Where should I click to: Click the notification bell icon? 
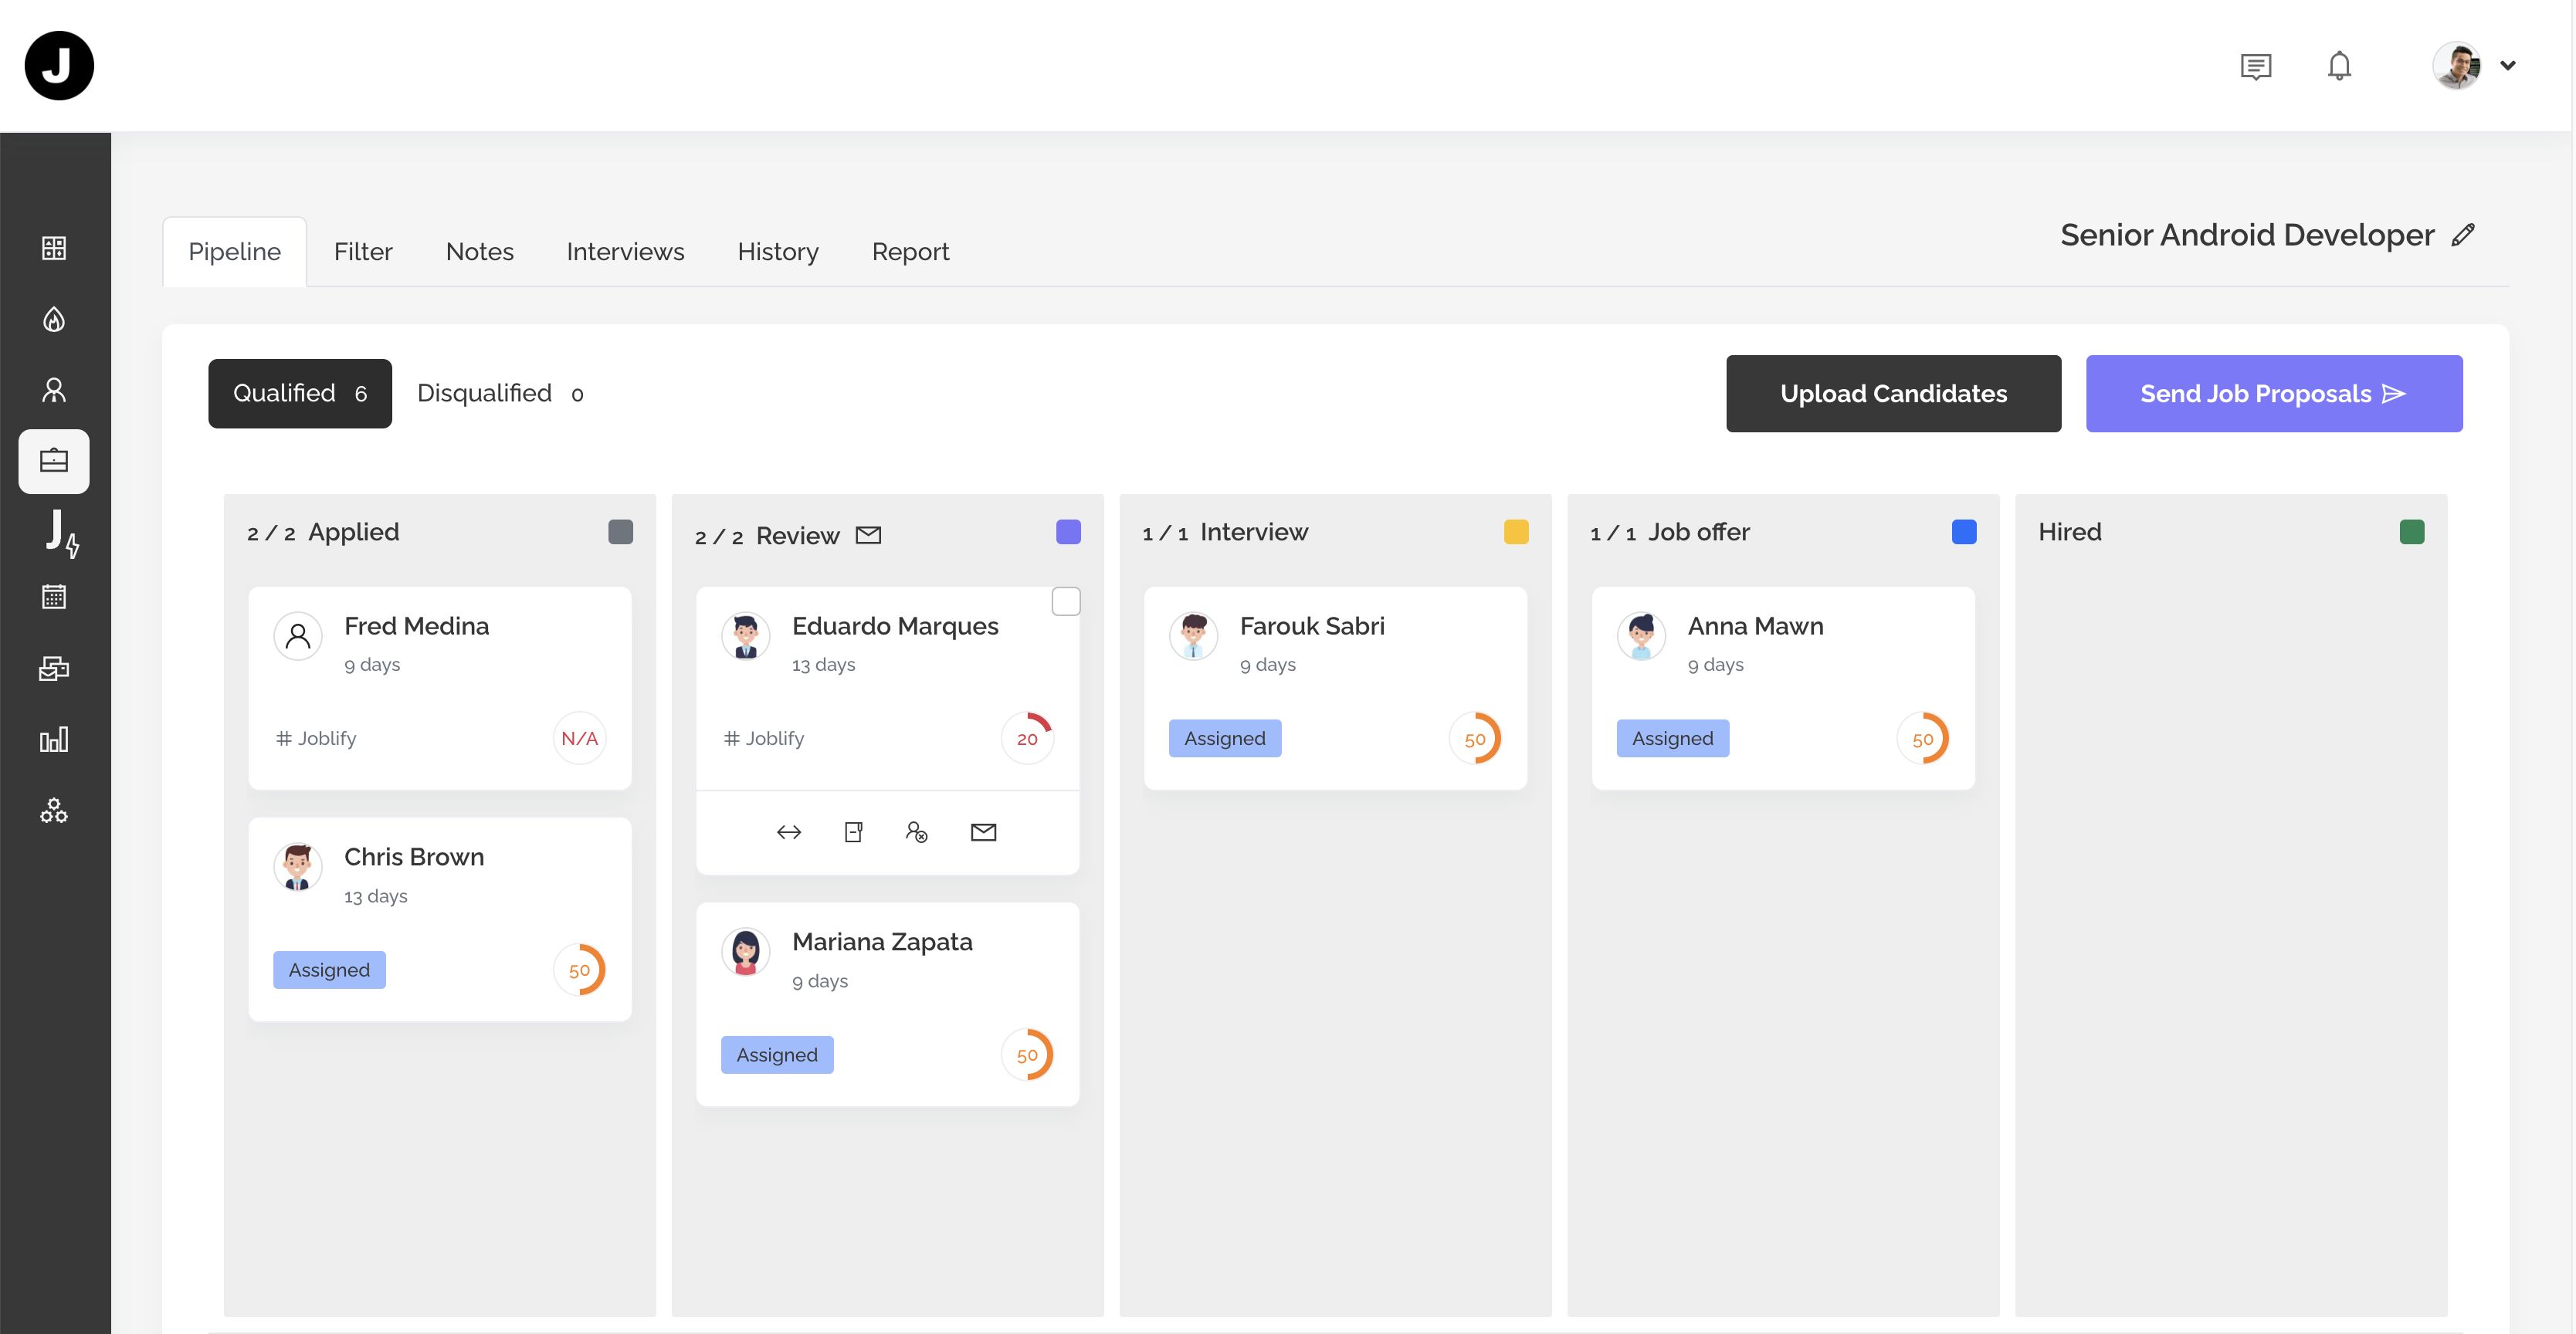click(2339, 66)
